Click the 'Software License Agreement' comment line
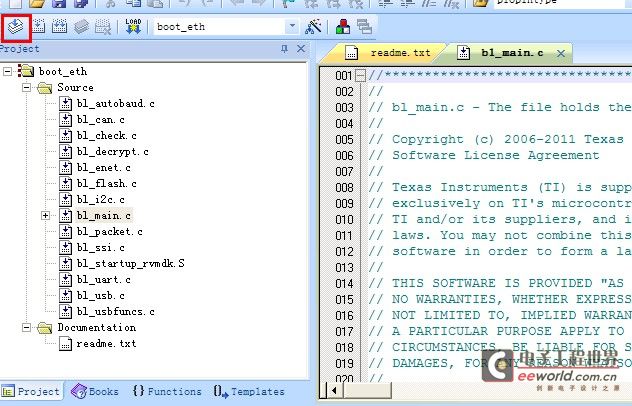Viewport: 632px width, 406px height. click(x=484, y=156)
